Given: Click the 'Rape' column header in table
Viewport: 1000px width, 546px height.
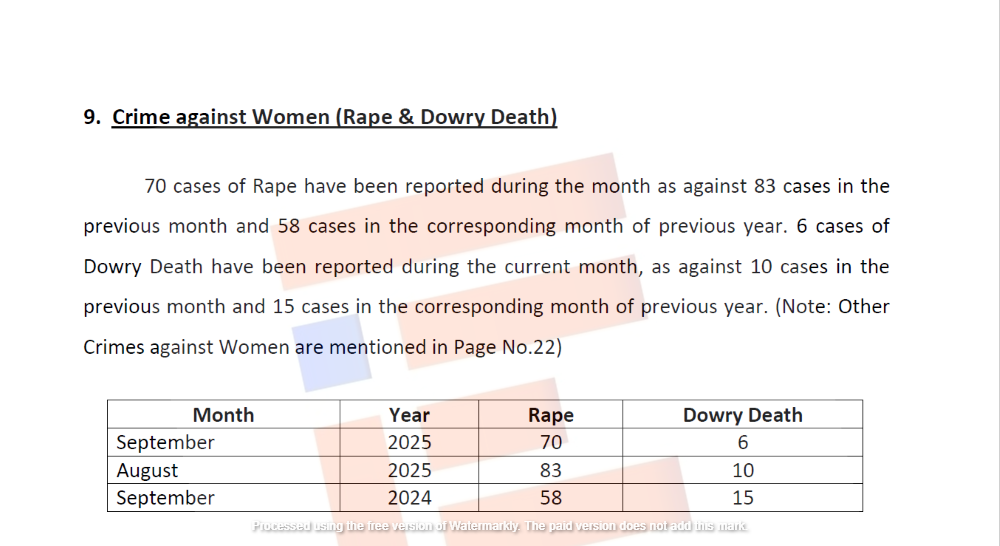Looking at the screenshot, I should (550, 415).
